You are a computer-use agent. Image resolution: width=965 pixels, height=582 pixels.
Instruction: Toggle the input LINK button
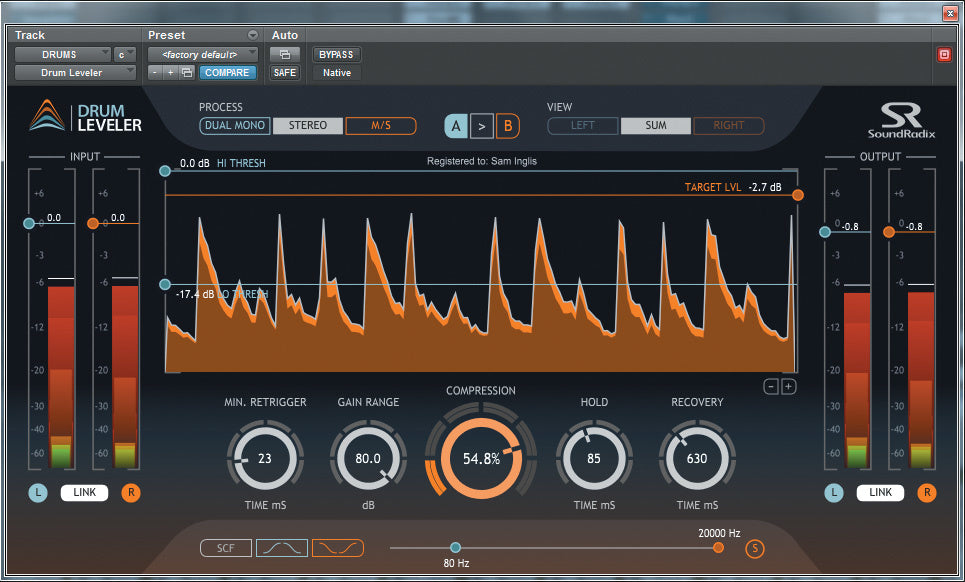click(x=84, y=493)
